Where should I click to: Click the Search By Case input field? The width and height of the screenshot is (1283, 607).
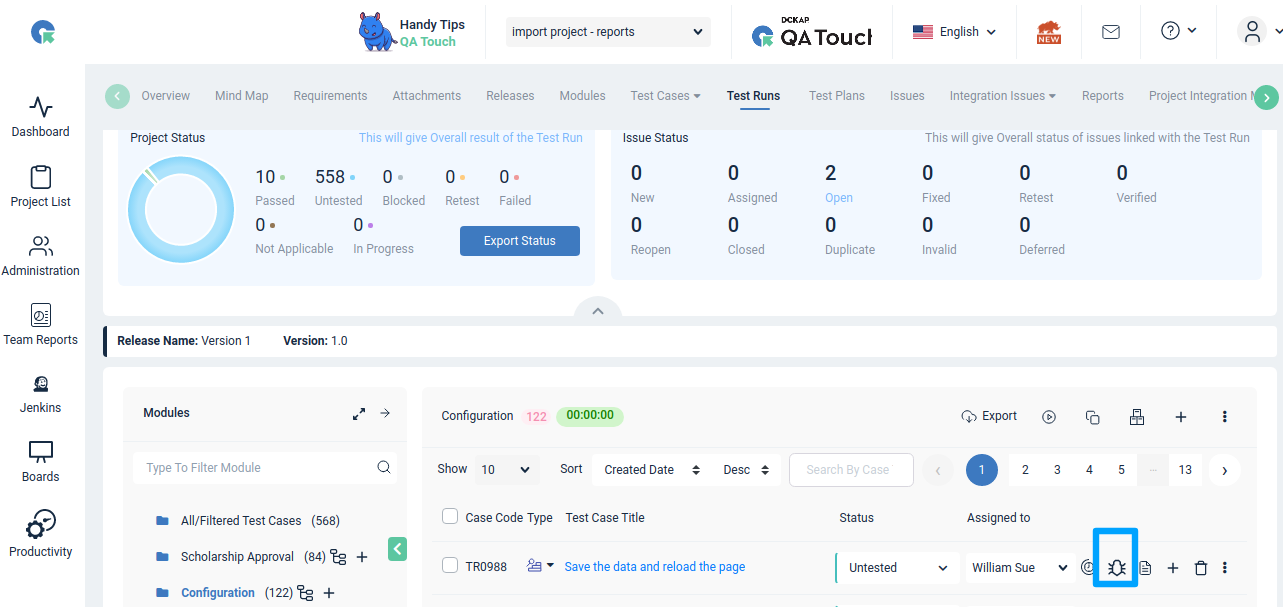[x=851, y=470]
